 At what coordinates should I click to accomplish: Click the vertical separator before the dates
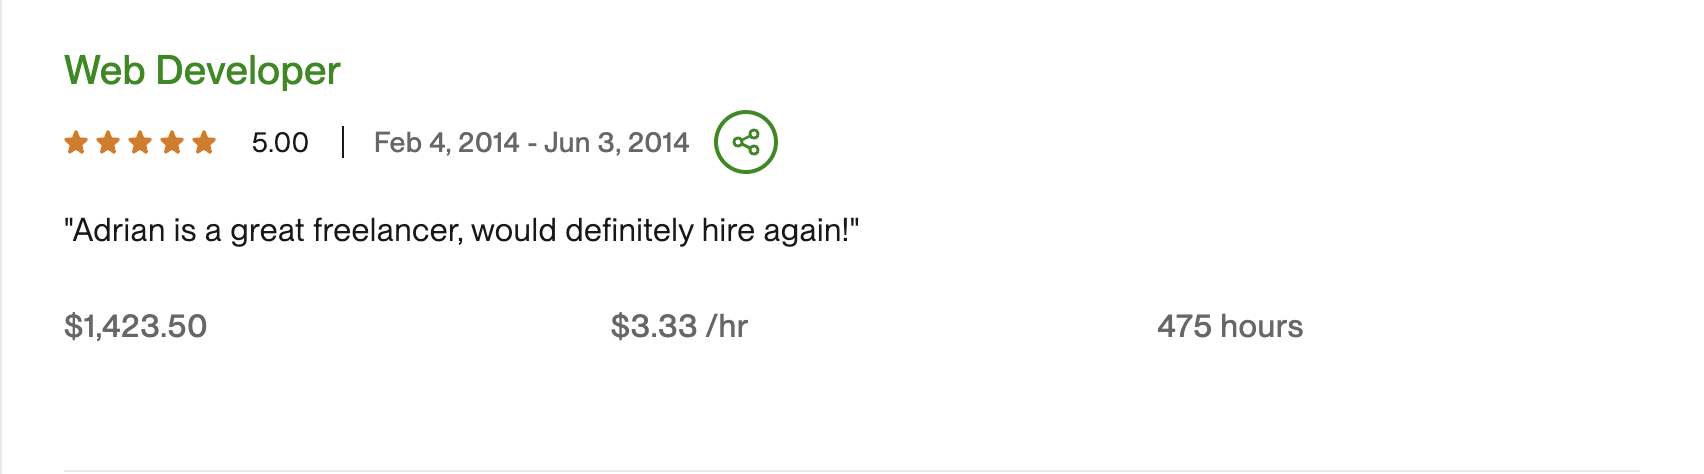click(343, 142)
